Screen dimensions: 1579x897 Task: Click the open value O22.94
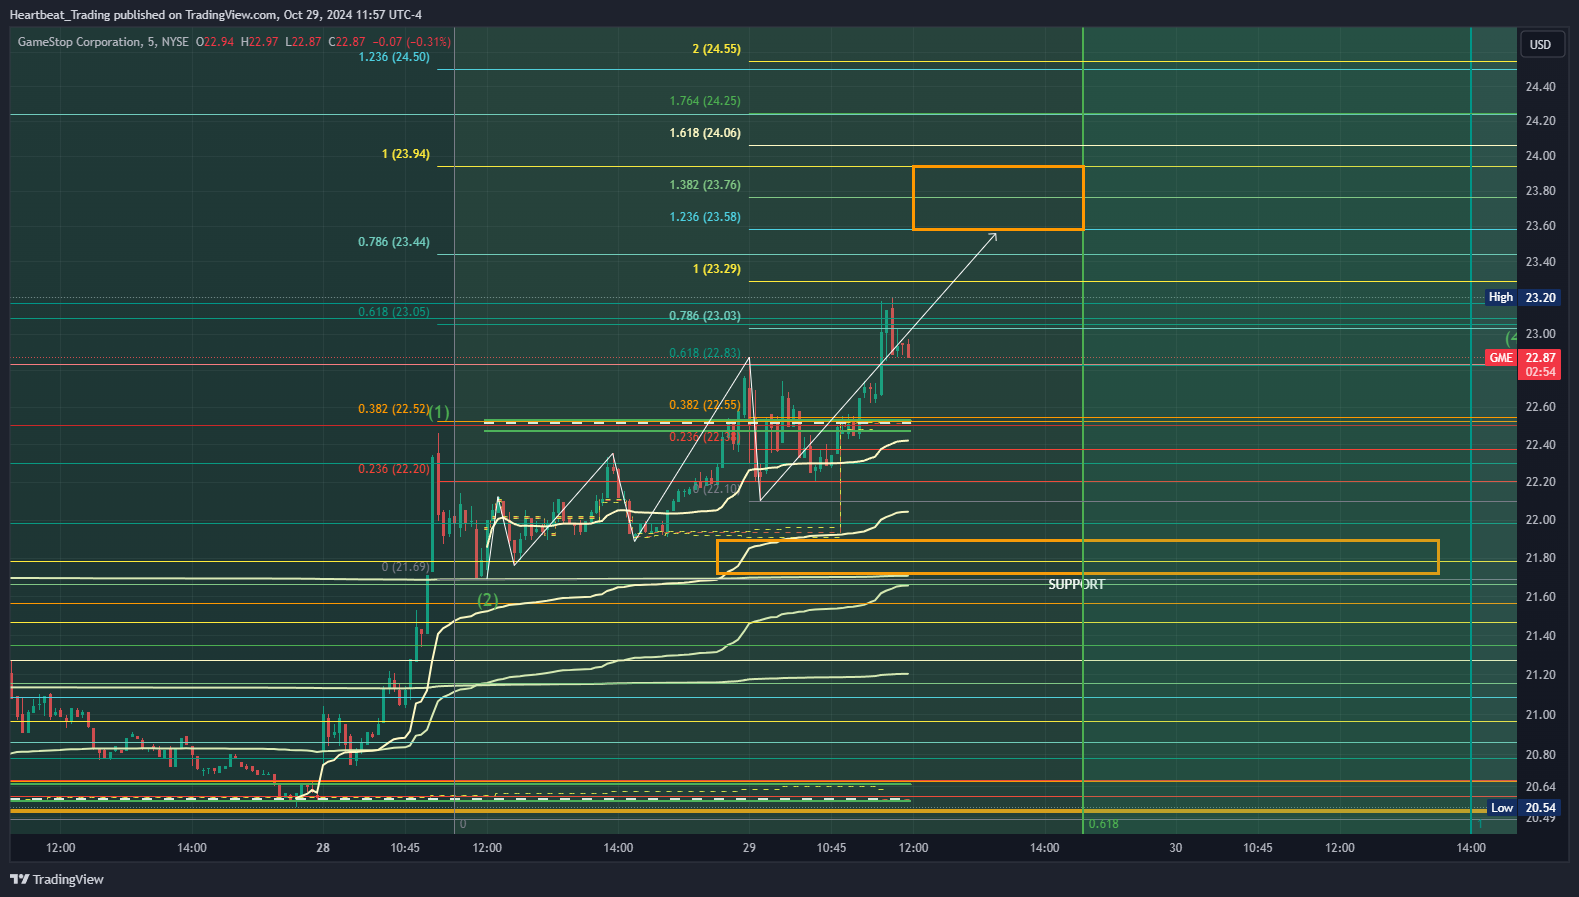tap(215, 42)
